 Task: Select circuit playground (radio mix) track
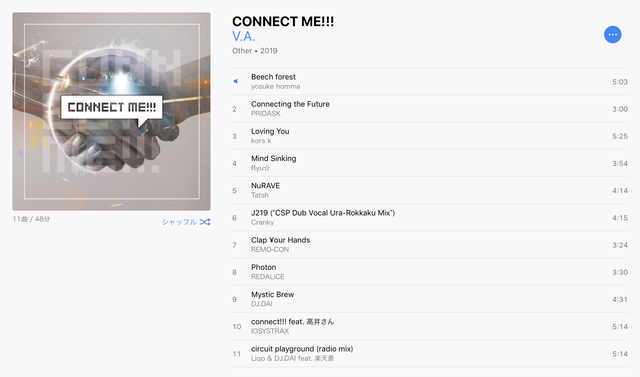(430, 354)
